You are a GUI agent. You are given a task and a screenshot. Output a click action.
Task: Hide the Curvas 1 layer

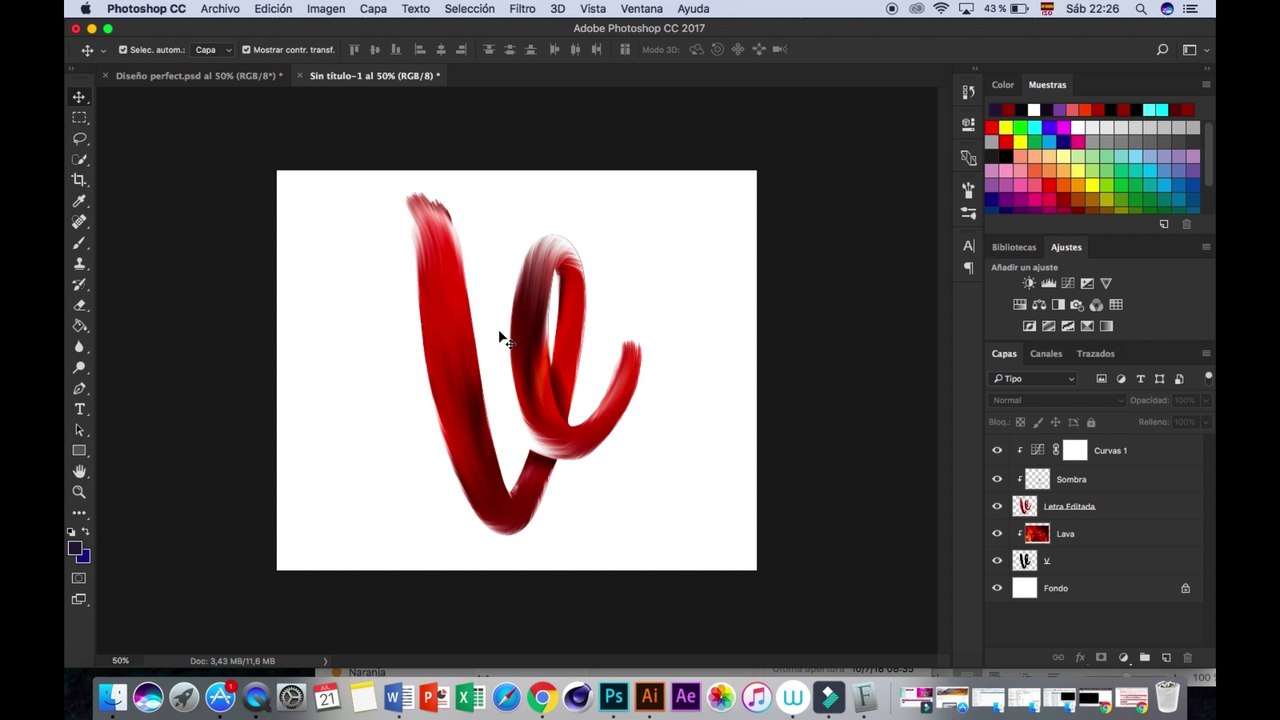click(x=997, y=451)
